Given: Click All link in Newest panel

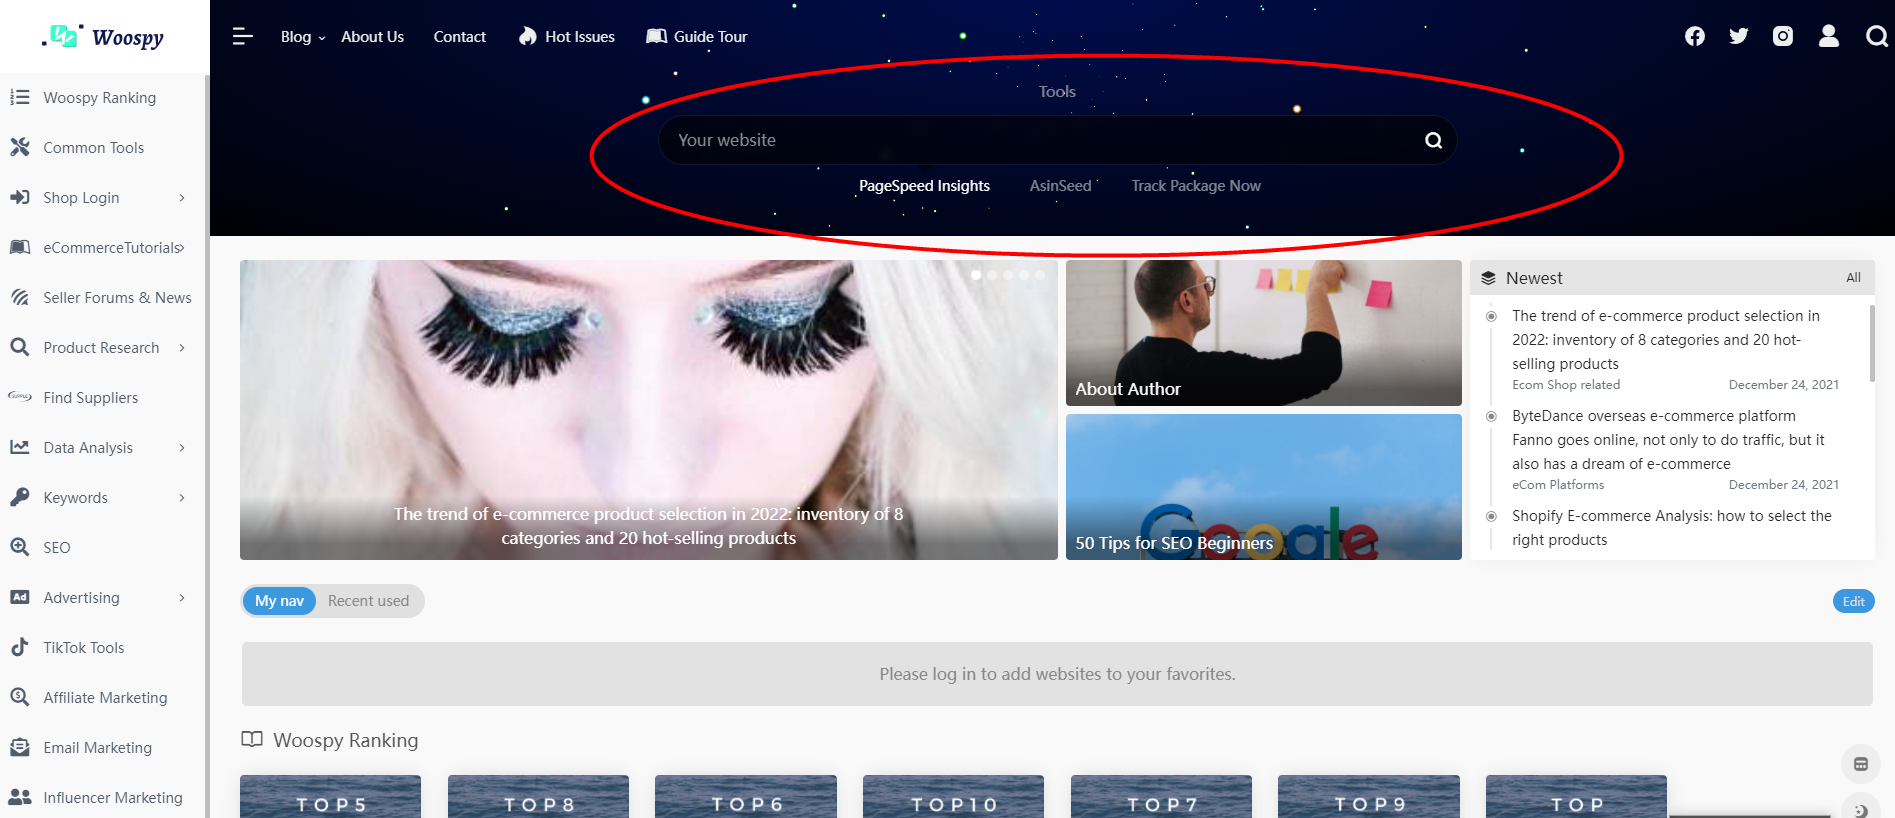Looking at the screenshot, I should point(1853,278).
